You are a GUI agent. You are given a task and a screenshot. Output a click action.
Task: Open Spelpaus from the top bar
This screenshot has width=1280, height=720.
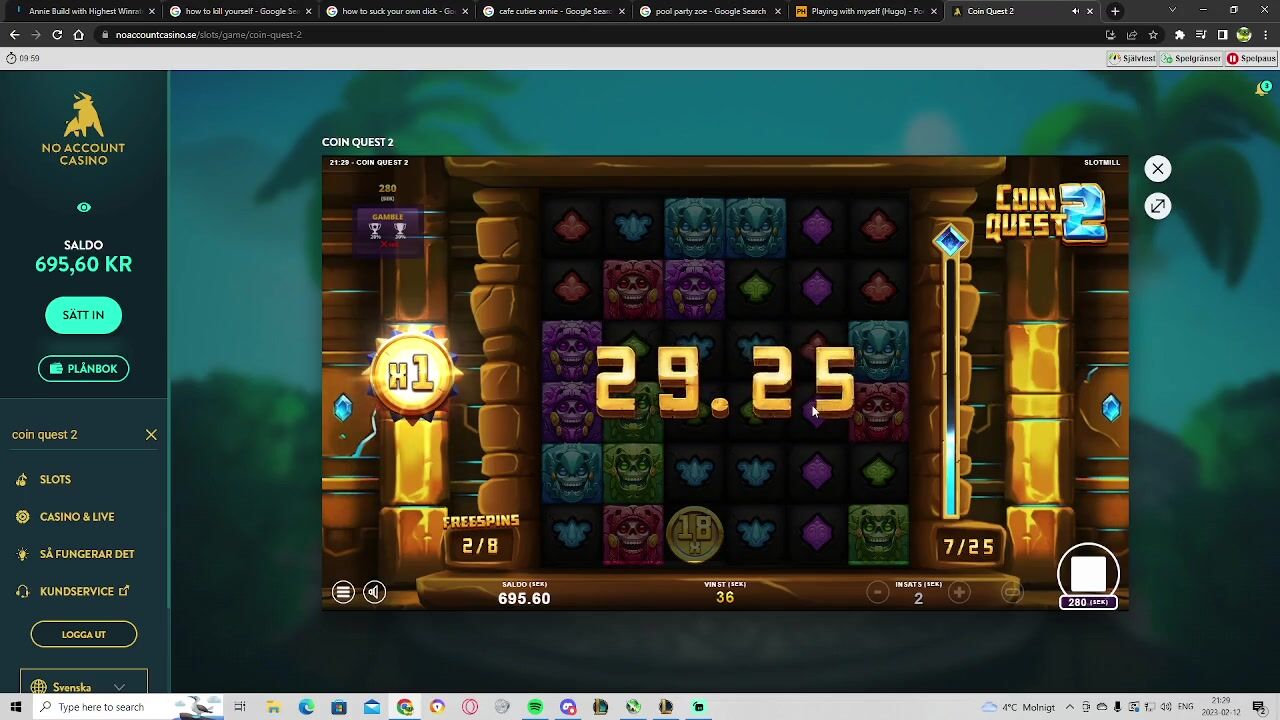coord(1251,58)
